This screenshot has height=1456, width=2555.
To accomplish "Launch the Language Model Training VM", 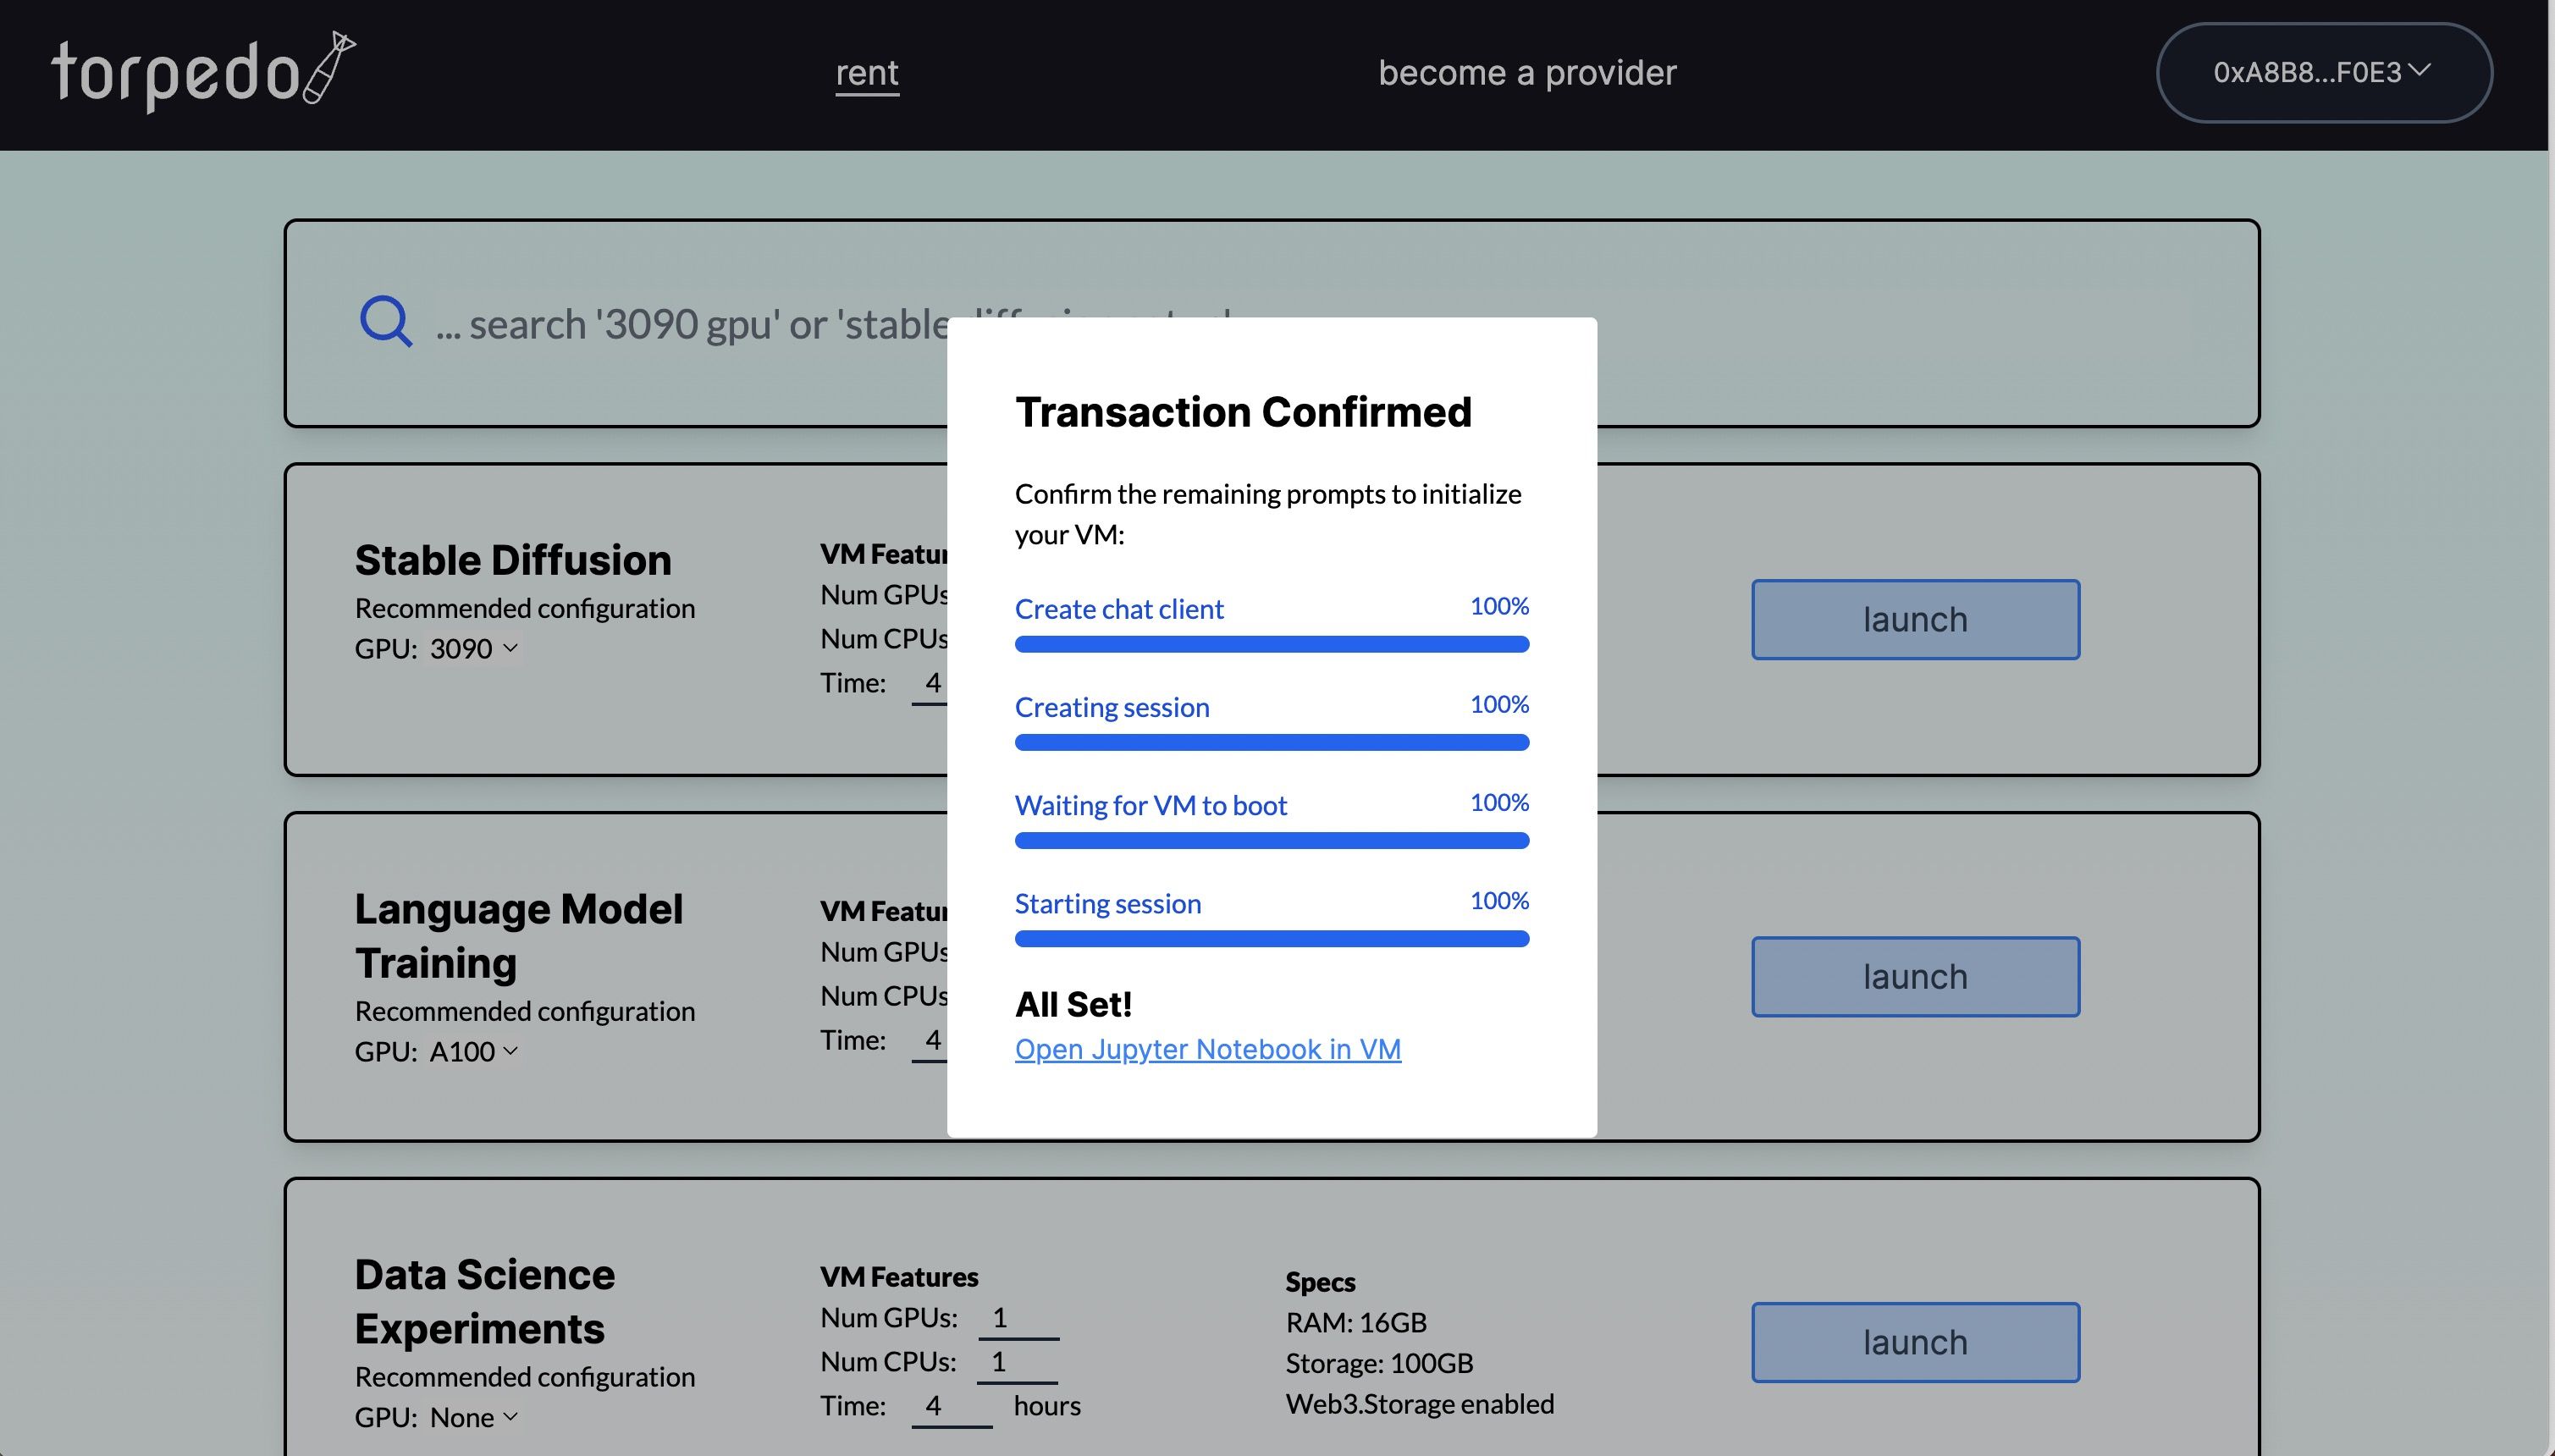I will point(1915,977).
